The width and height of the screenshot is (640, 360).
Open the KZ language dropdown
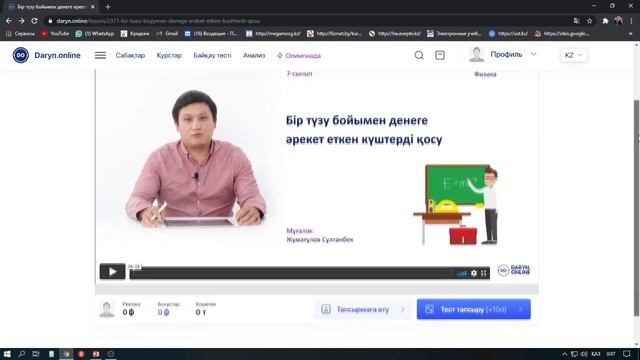pyautogui.click(x=573, y=55)
